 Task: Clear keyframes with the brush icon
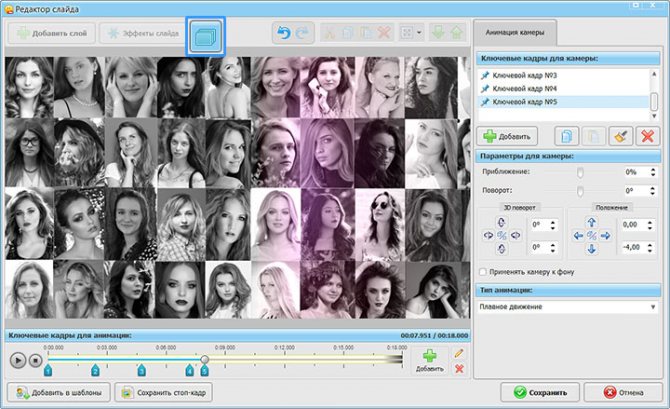coord(621,136)
